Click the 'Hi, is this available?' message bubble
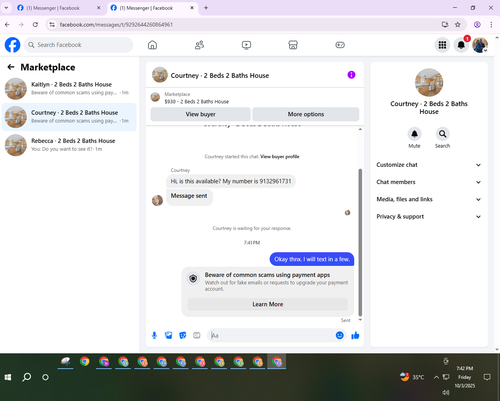The image size is (500, 401). [x=231, y=181]
